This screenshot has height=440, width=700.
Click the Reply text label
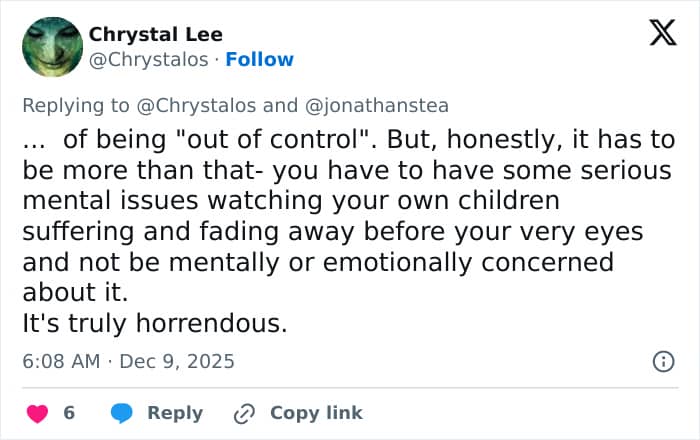click(175, 413)
